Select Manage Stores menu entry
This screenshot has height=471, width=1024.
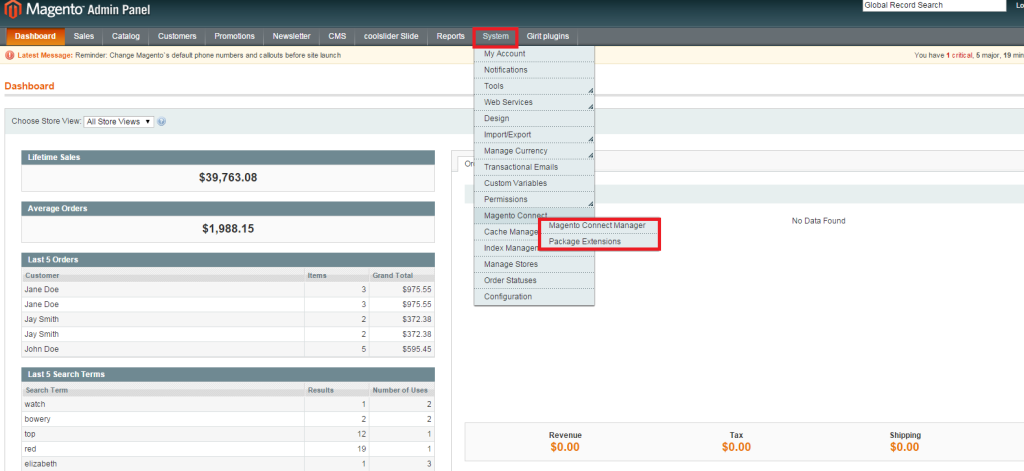[534, 264]
